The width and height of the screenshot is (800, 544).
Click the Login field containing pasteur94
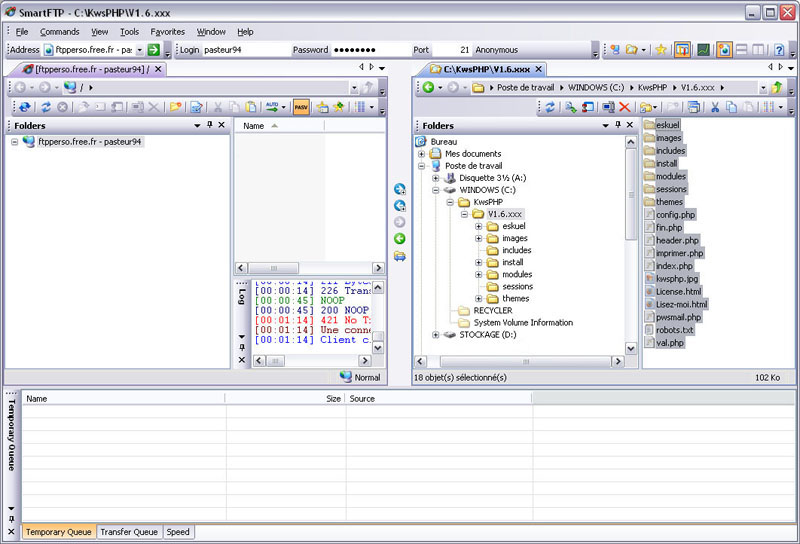tap(246, 50)
